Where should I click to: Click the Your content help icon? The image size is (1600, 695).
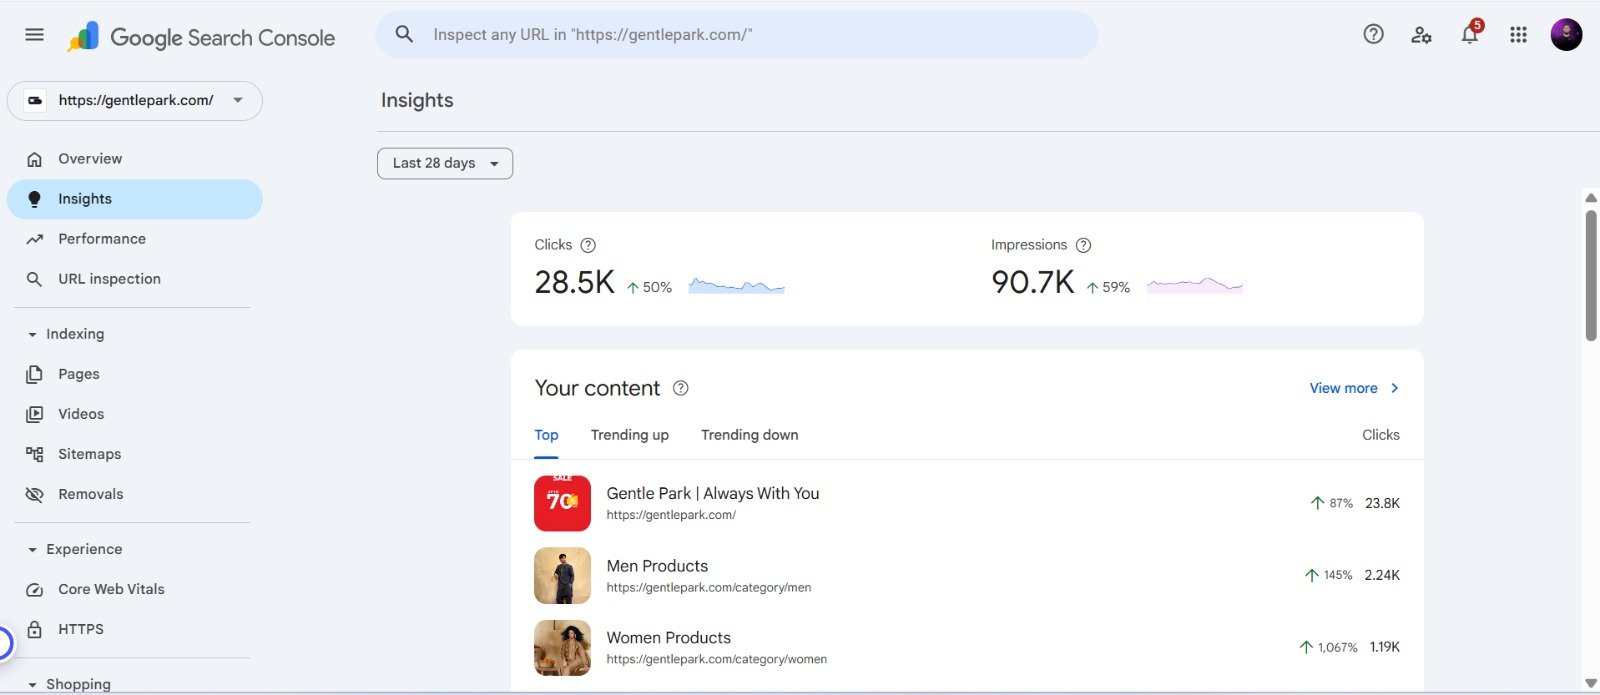[x=680, y=388]
